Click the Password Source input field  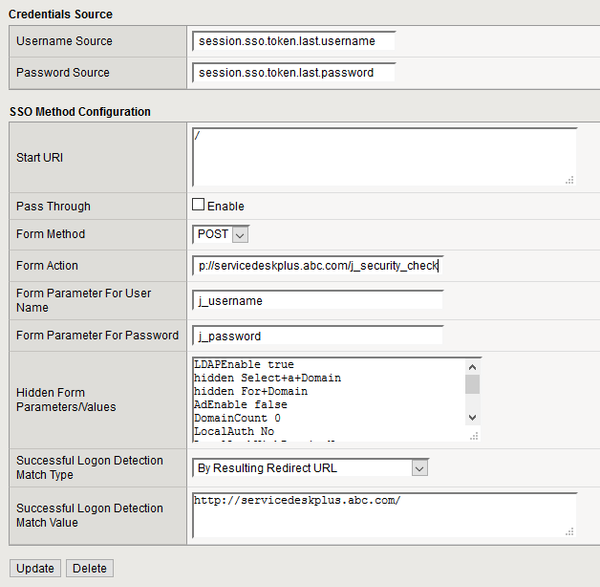[294, 72]
